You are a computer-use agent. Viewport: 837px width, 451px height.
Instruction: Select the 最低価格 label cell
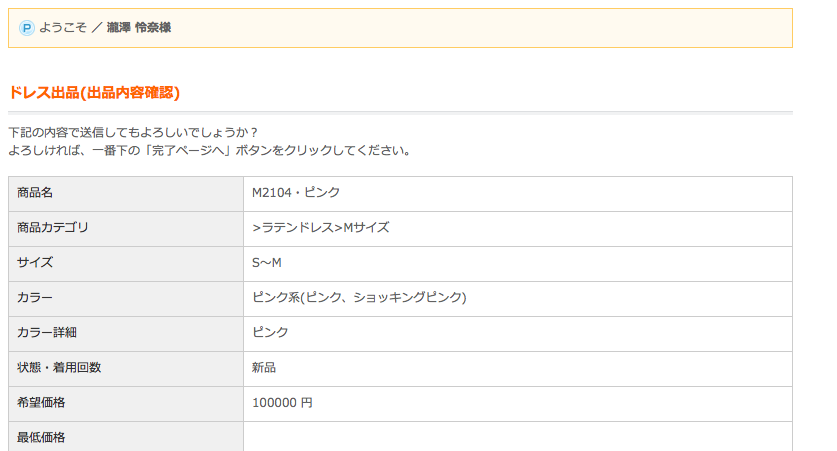(126, 437)
